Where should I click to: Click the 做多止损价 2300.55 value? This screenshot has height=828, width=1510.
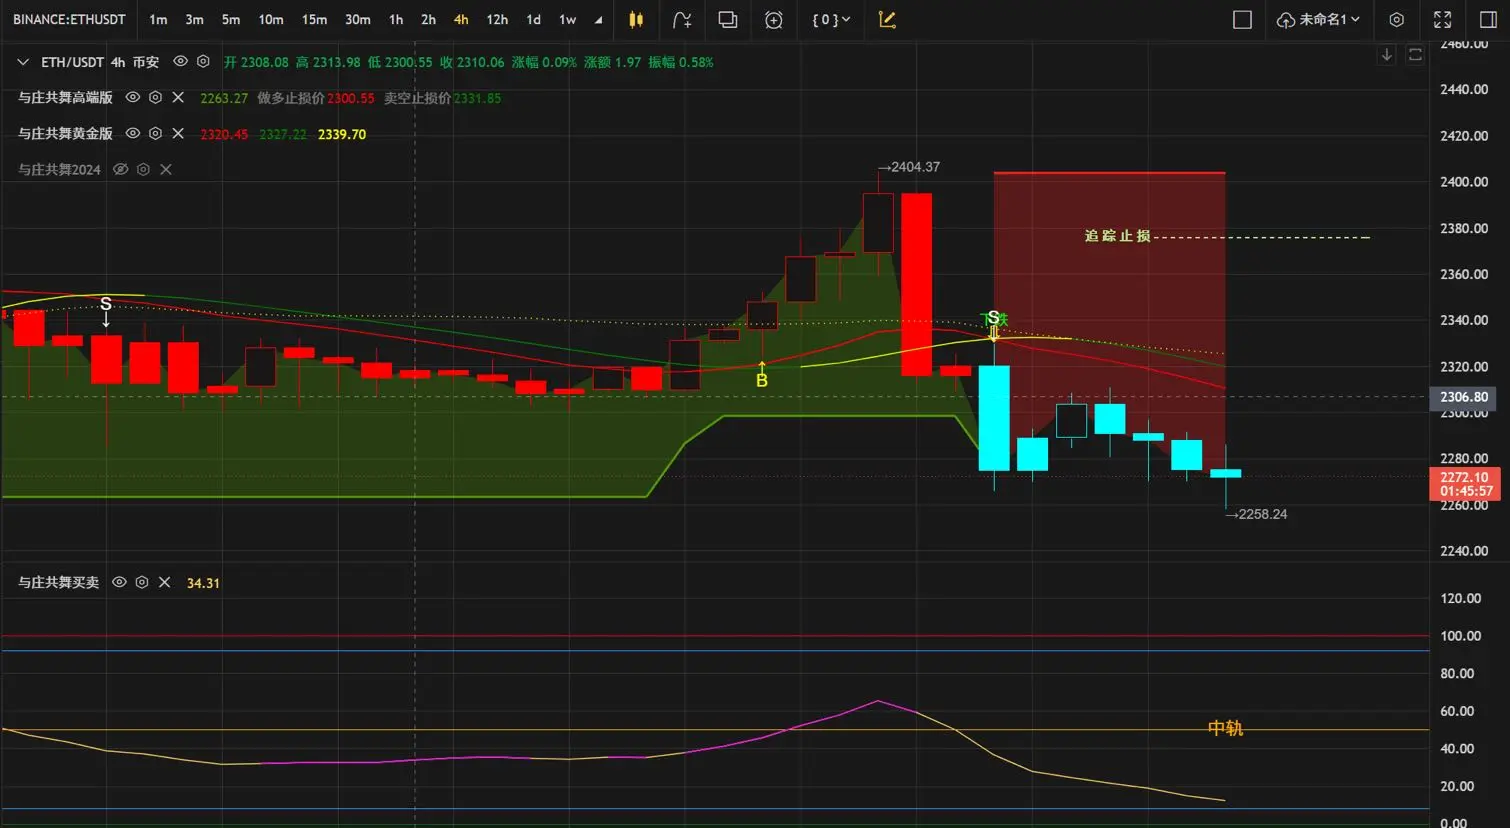(x=351, y=98)
